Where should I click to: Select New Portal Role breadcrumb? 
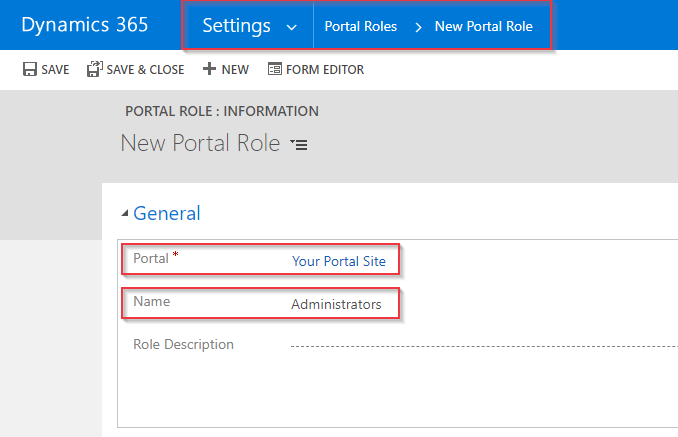483,26
